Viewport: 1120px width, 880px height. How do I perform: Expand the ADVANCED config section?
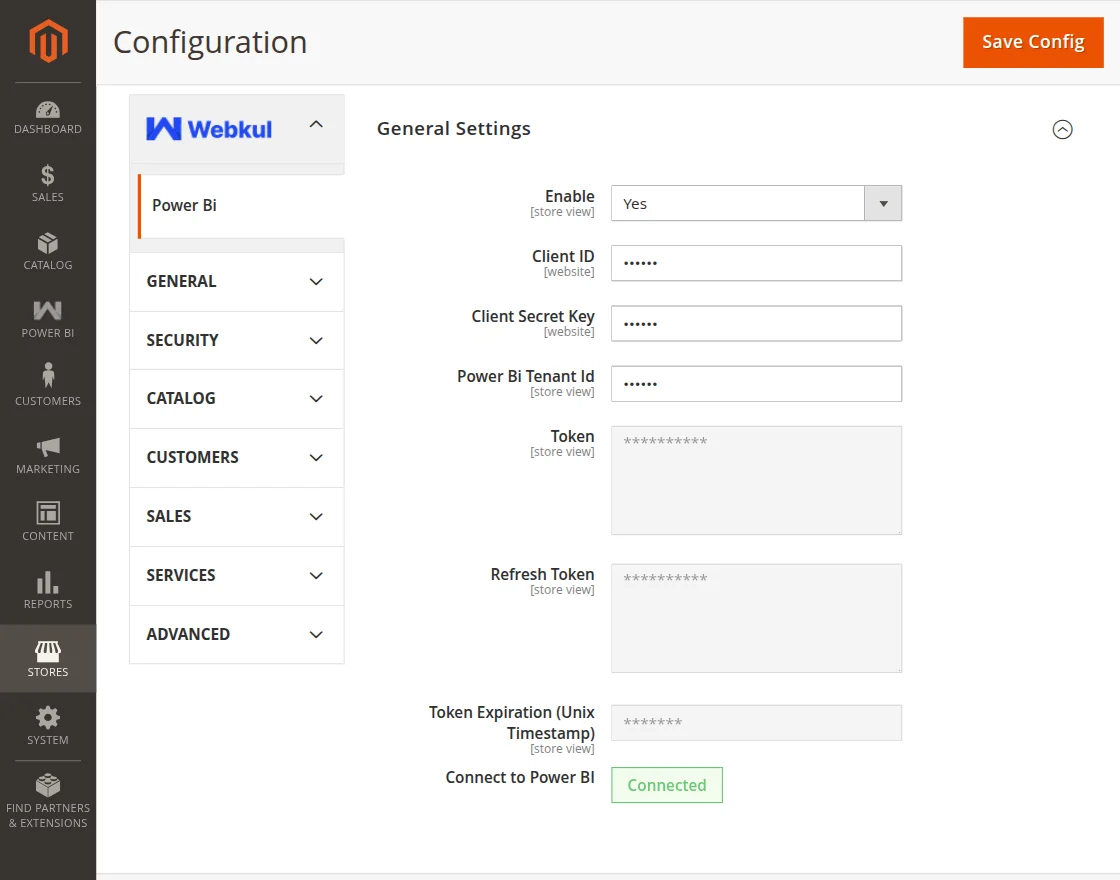tap(236, 634)
